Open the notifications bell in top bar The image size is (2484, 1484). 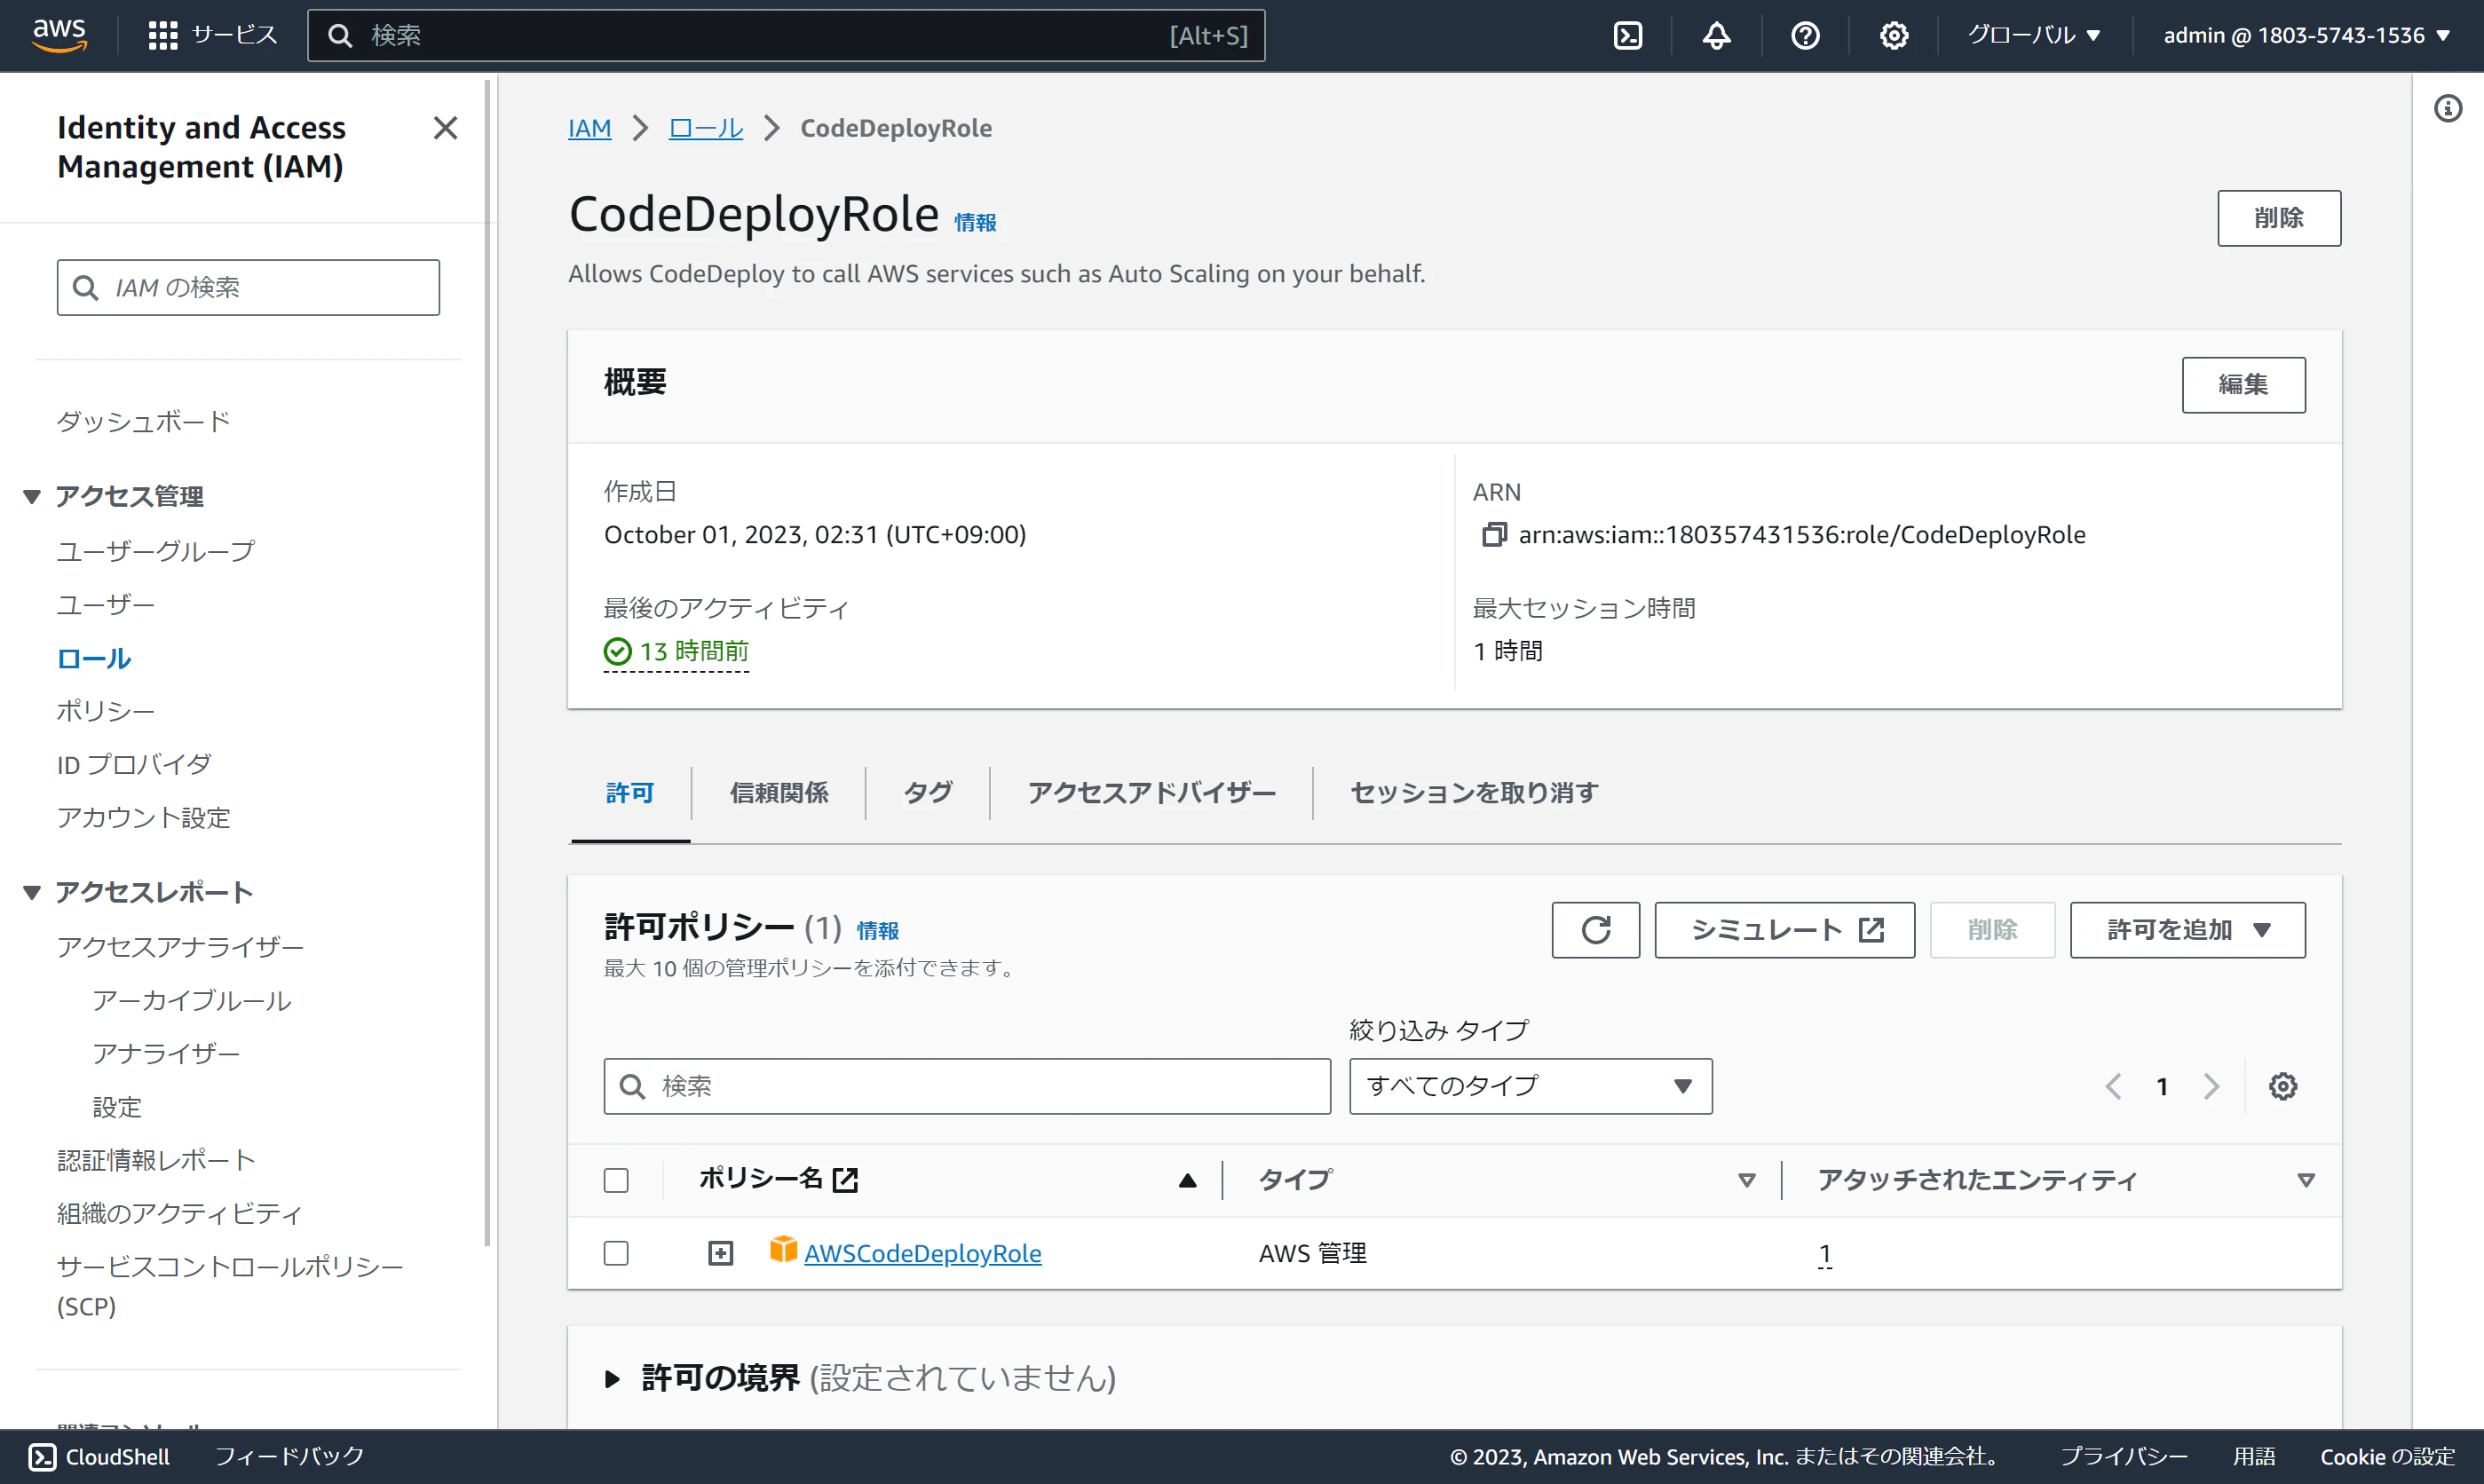(x=1716, y=35)
